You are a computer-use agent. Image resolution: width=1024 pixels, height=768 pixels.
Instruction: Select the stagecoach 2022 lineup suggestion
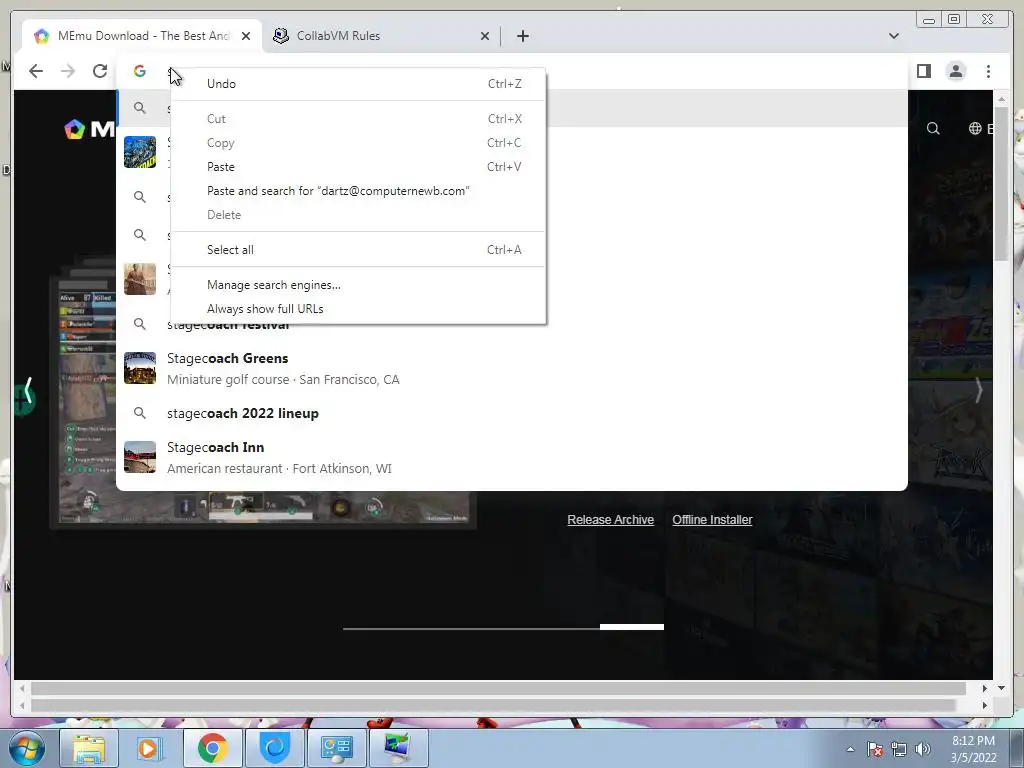click(512, 413)
